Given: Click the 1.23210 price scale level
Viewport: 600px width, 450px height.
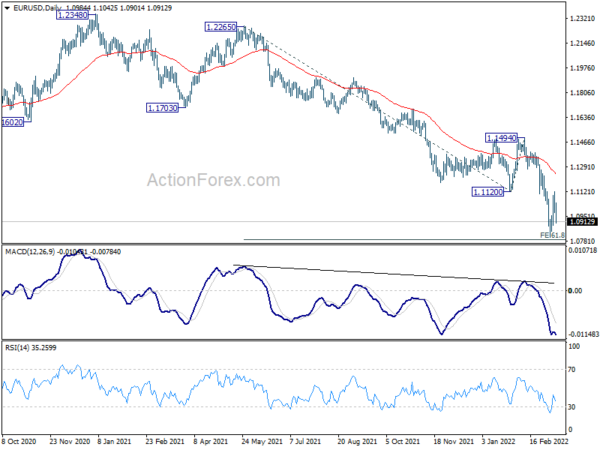Looking at the screenshot, I should 582,18.
